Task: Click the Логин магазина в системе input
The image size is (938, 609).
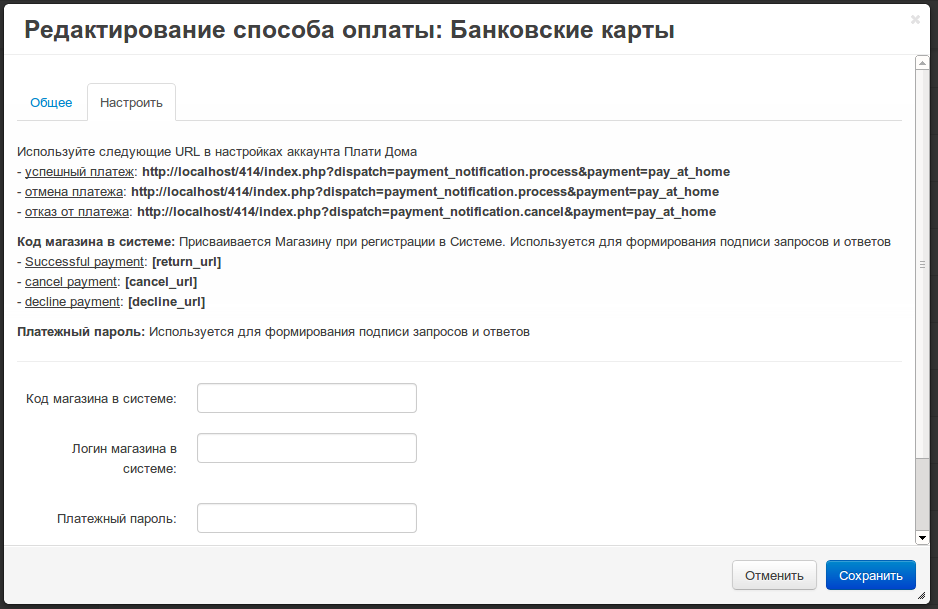Action: 306,448
